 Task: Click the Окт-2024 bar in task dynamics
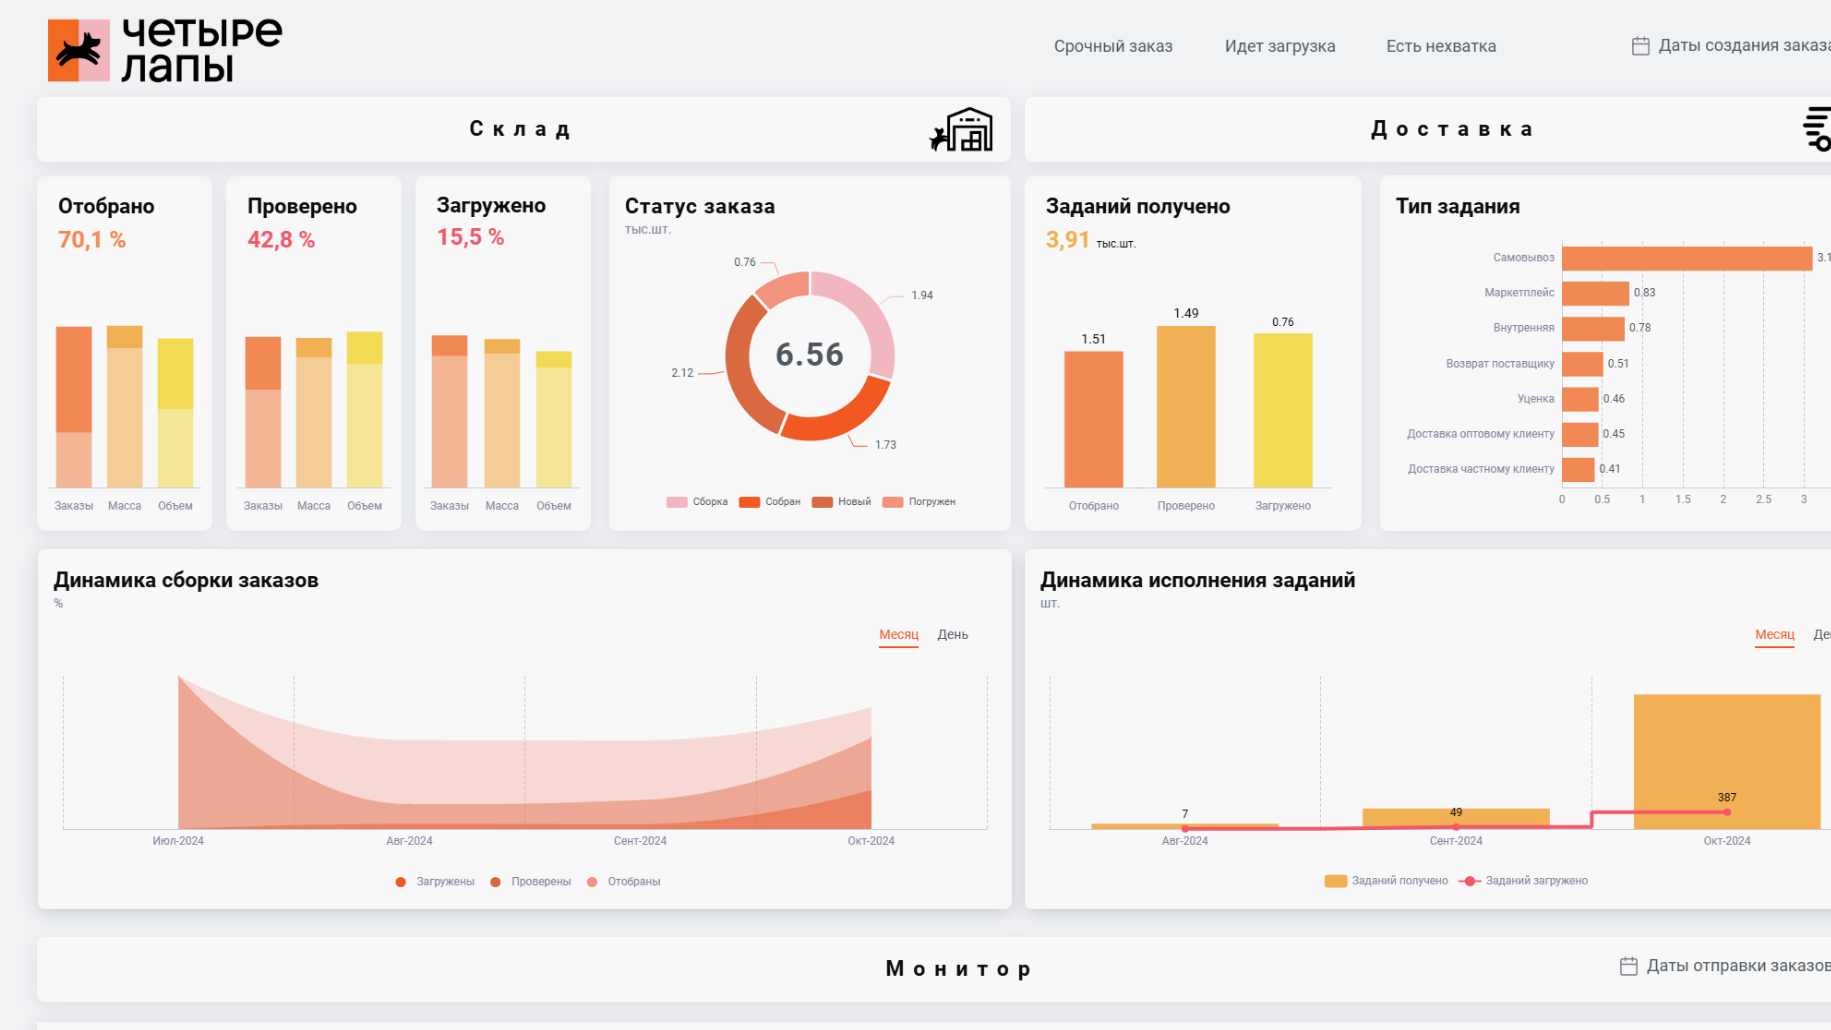click(x=1727, y=761)
